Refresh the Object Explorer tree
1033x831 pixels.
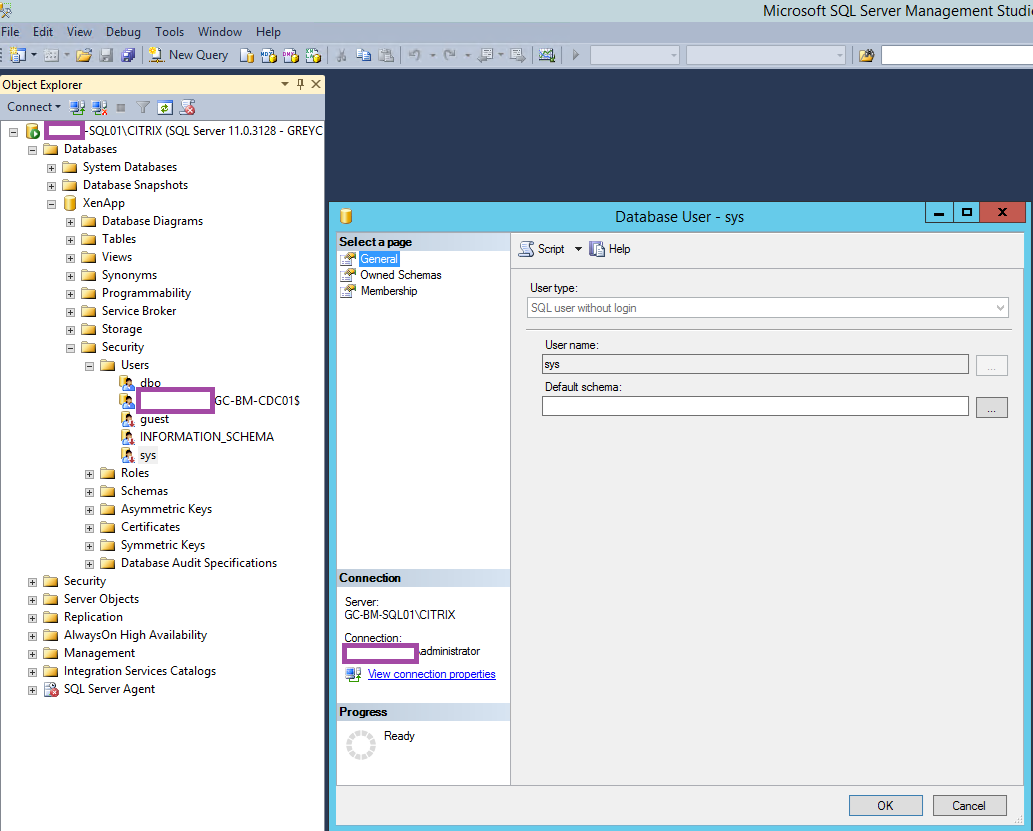coord(165,107)
